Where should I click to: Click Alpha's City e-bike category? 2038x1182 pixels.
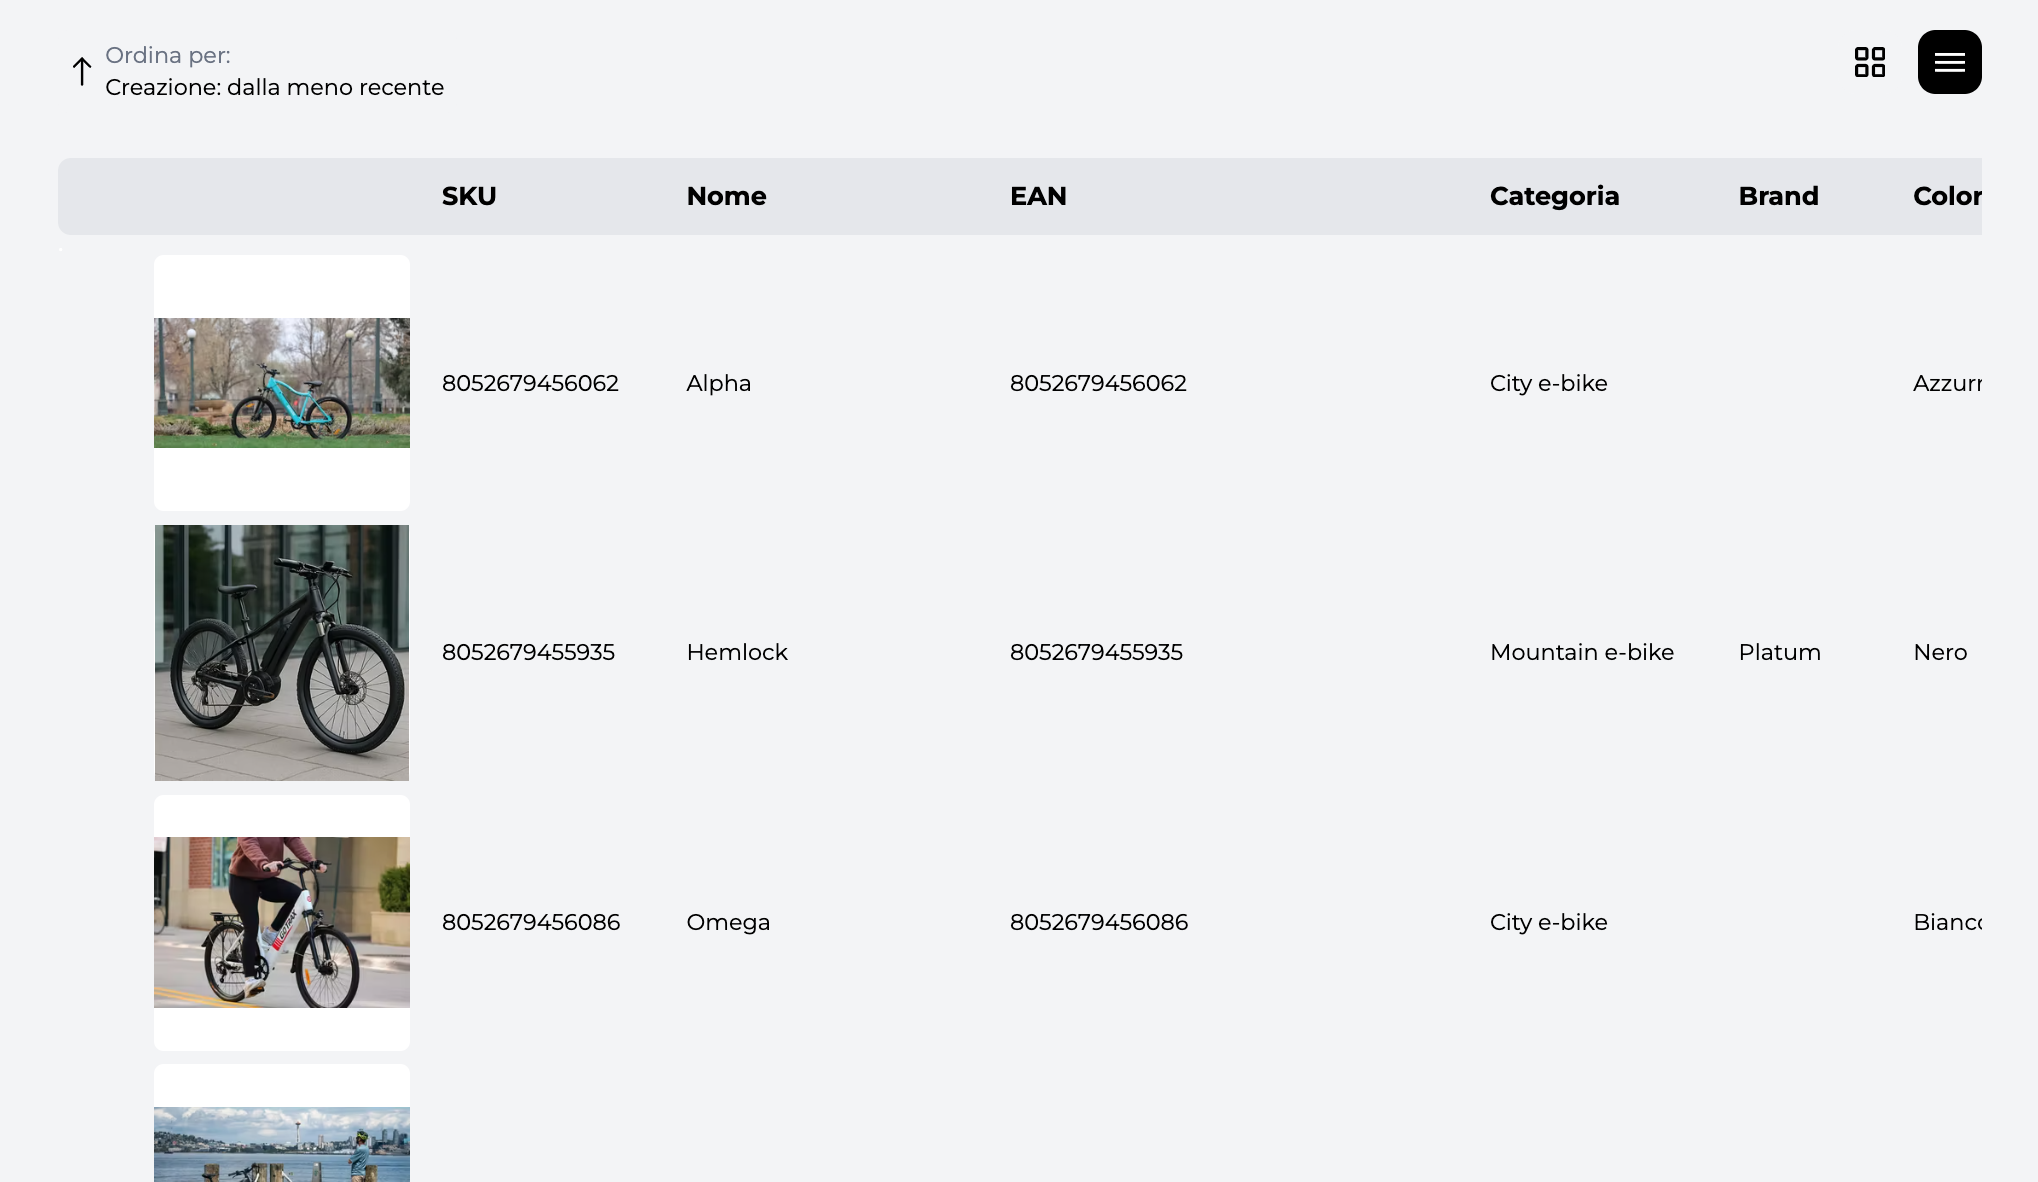click(x=1548, y=383)
